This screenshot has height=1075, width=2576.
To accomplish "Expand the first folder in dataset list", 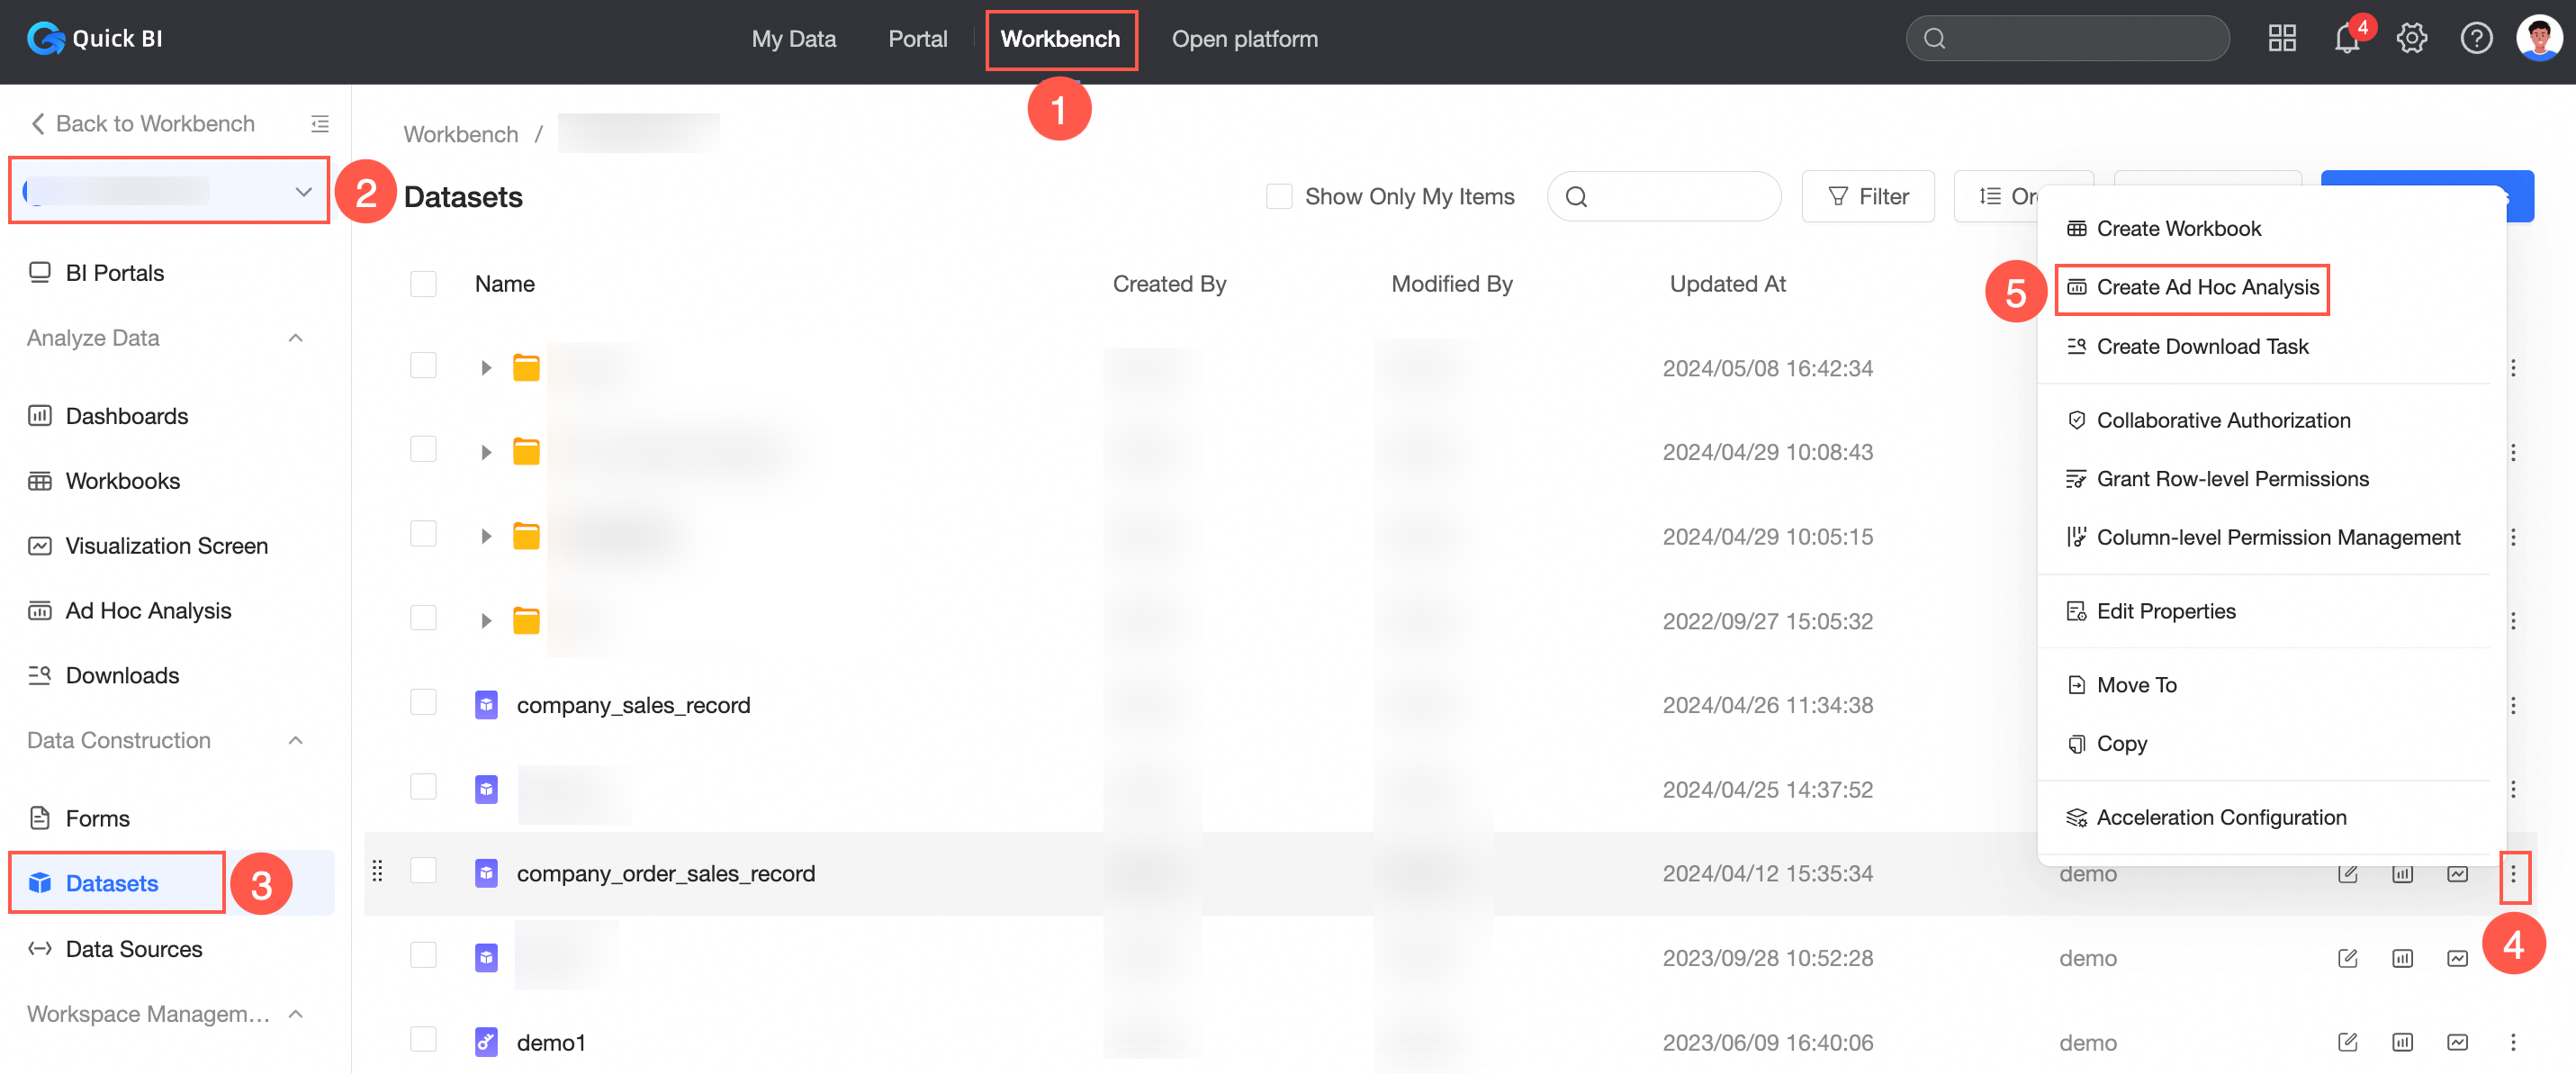I will (486, 368).
